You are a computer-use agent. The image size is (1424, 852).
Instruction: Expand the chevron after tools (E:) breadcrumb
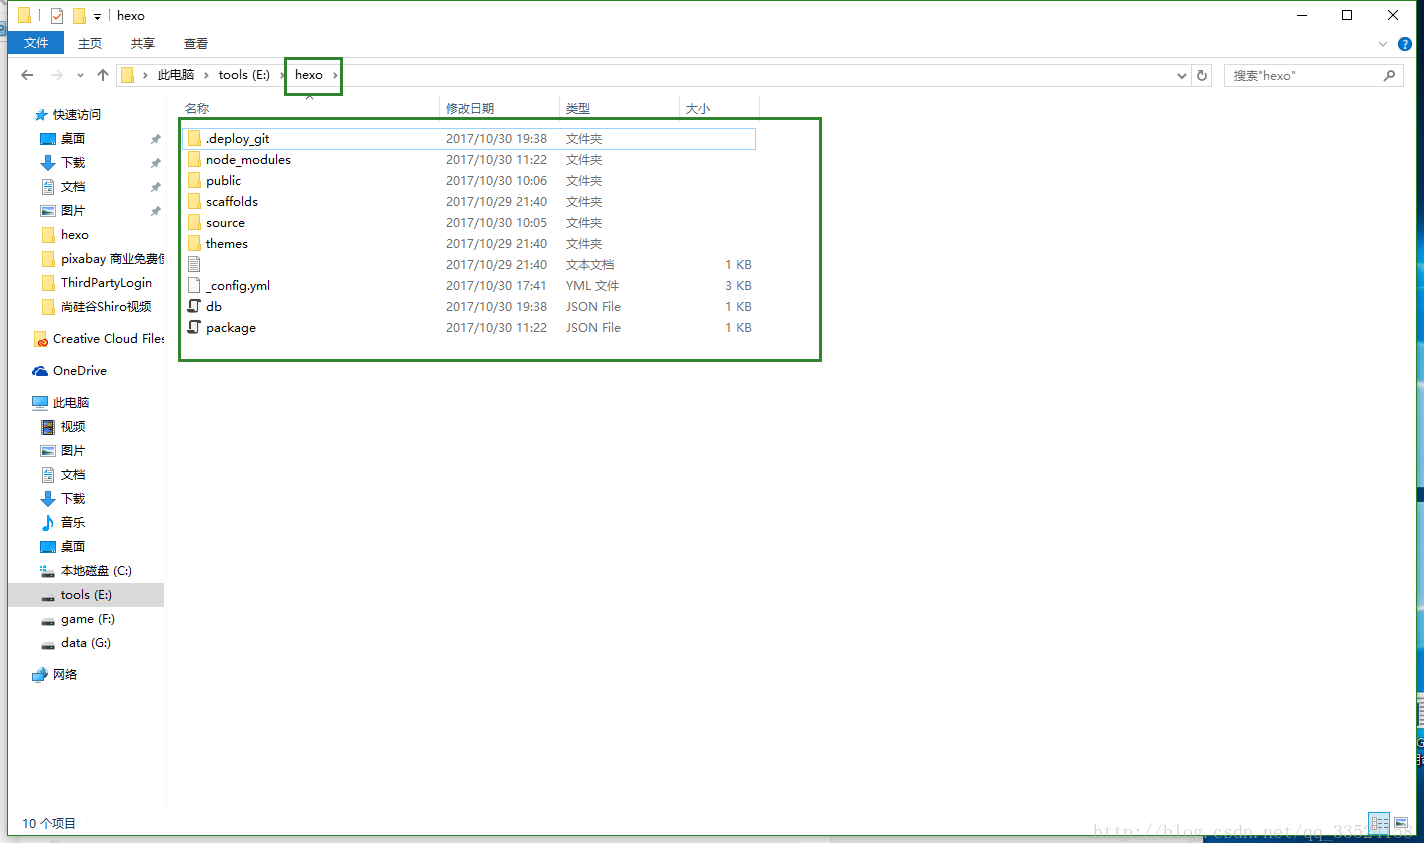pos(282,75)
